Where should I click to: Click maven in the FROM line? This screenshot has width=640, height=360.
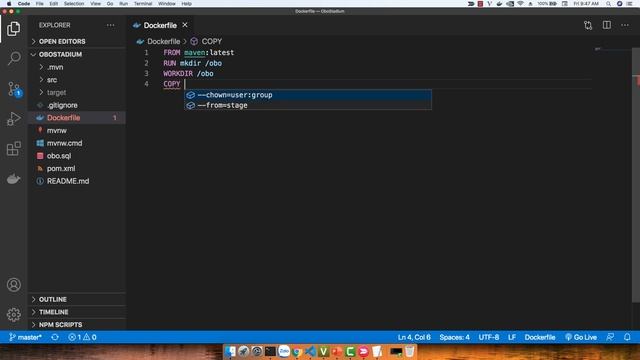coord(194,53)
